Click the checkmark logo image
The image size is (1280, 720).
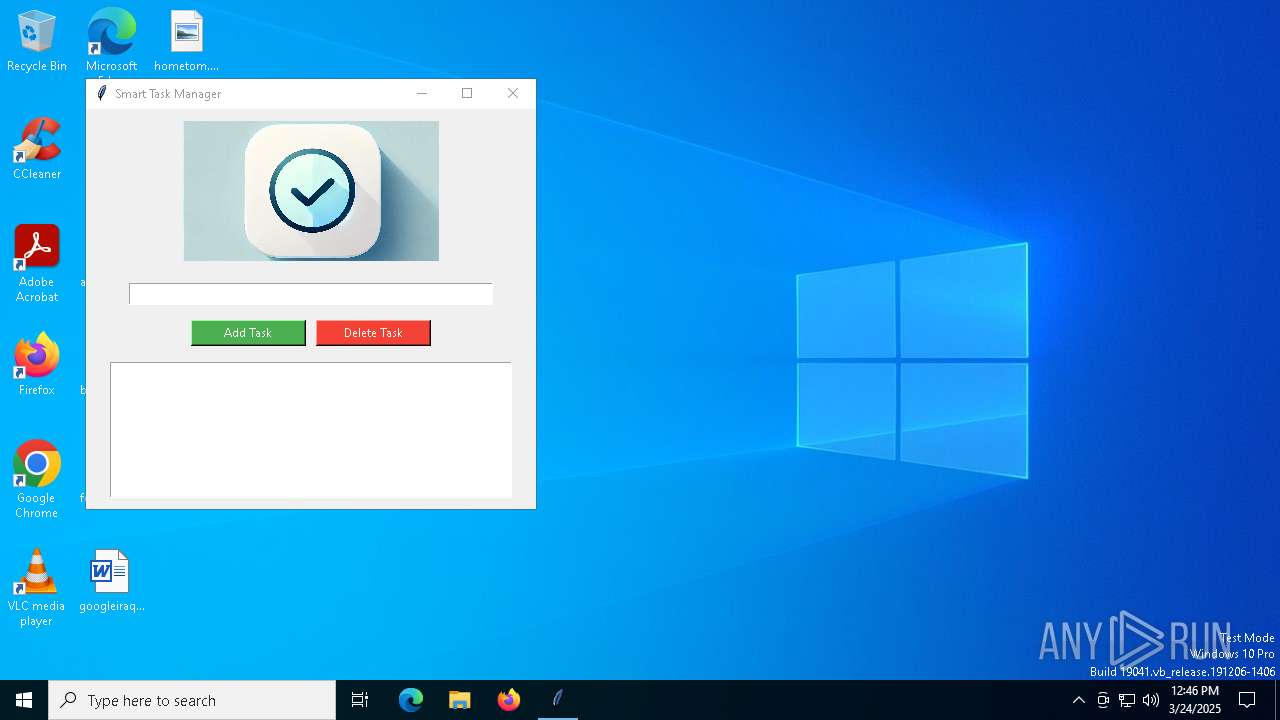click(x=311, y=191)
